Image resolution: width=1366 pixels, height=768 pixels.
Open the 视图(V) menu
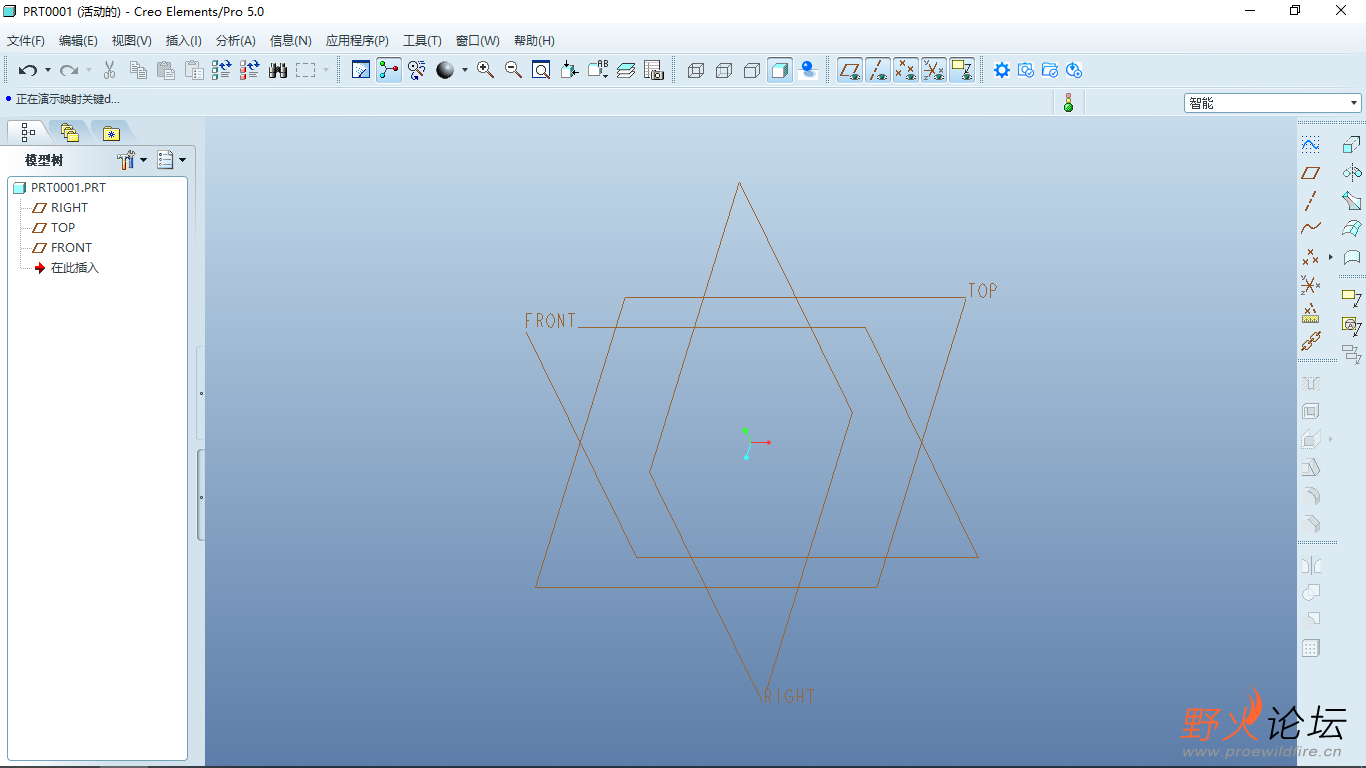(x=131, y=41)
